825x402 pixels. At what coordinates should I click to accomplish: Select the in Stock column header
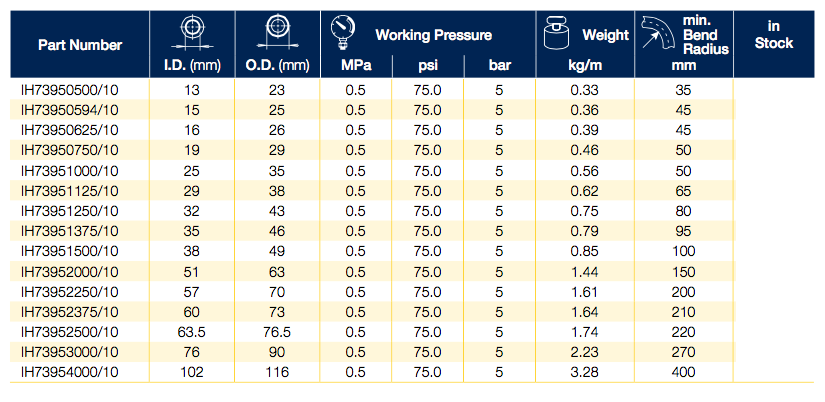pyautogui.click(x=773, y=35)
